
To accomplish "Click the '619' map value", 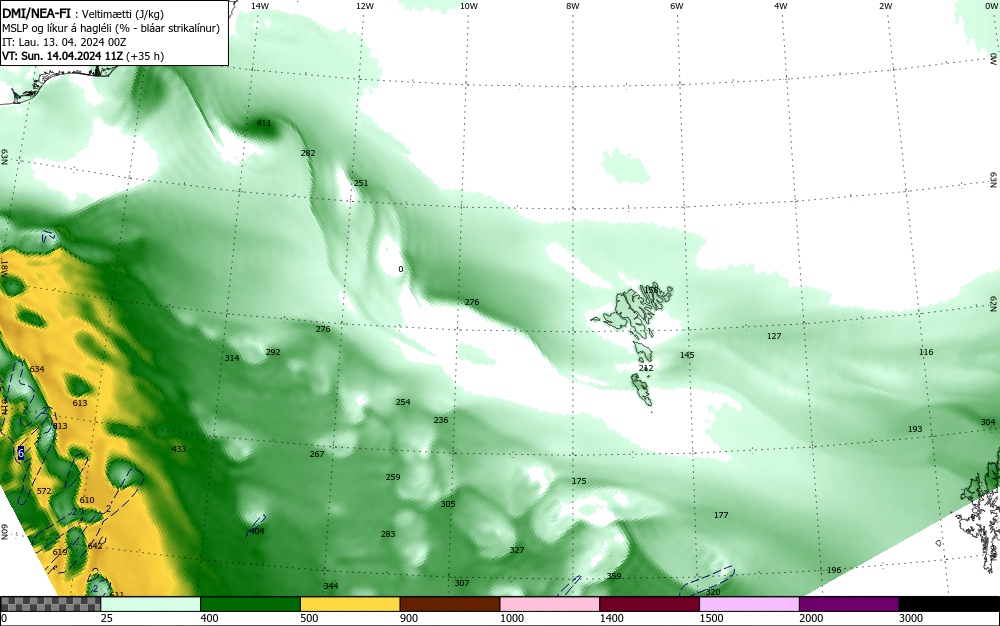I will click(x=59, y=552).
